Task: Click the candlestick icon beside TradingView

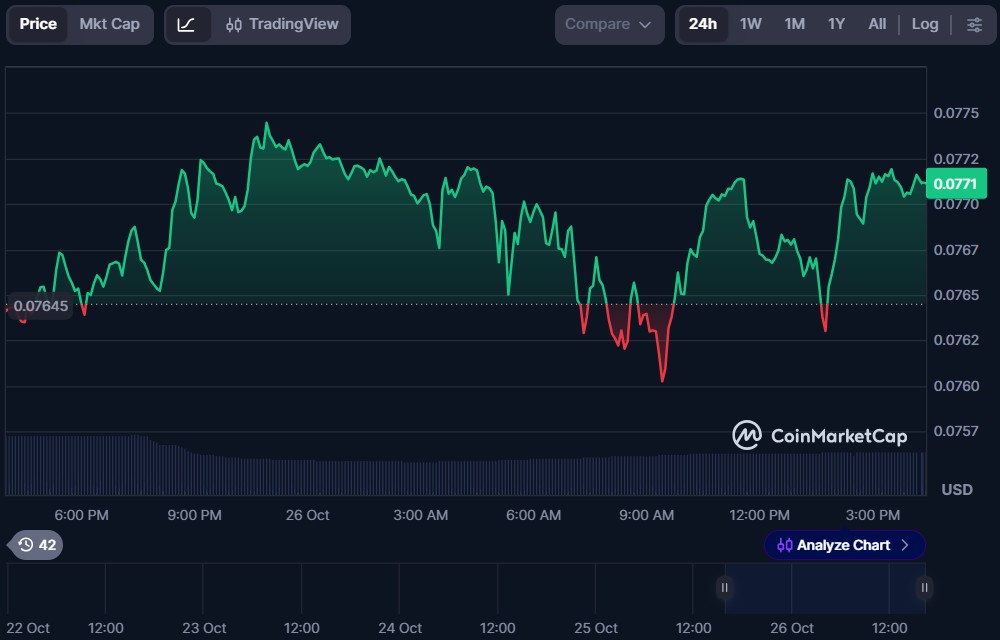Action: point(234,25)
